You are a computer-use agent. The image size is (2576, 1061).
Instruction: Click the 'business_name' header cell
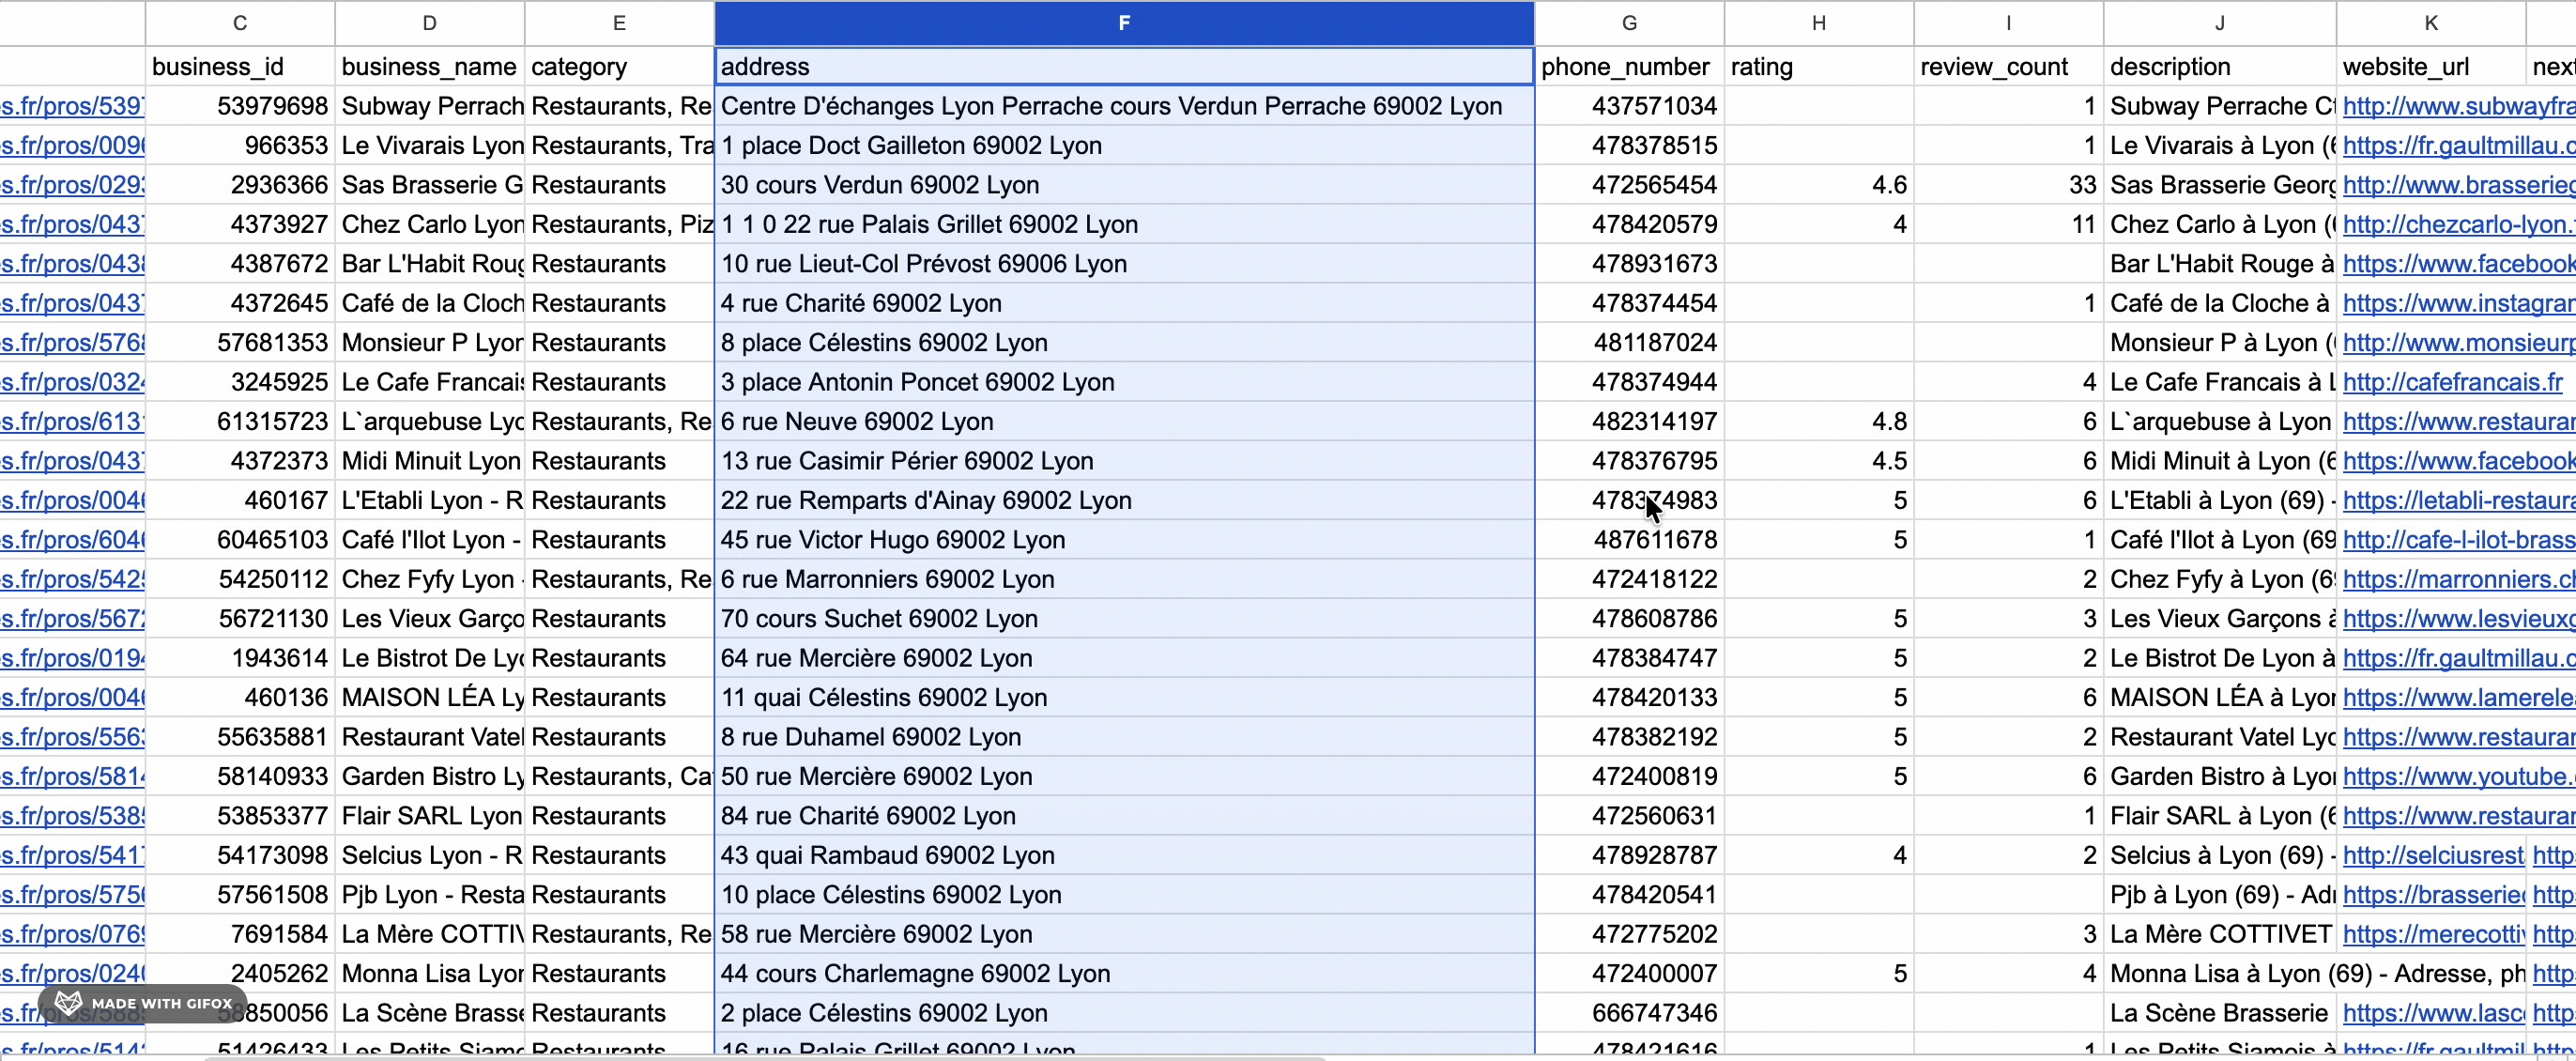pos(429,66)
